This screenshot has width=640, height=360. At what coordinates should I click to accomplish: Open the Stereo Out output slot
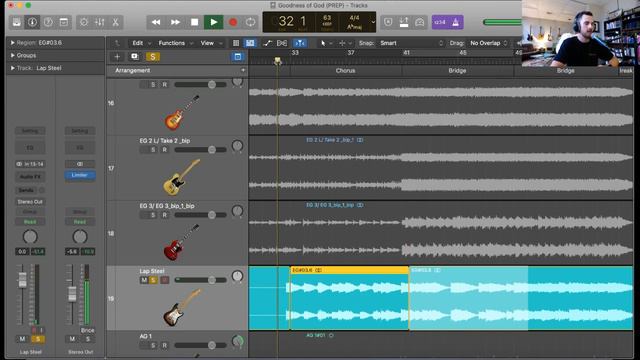coord(30,202)
